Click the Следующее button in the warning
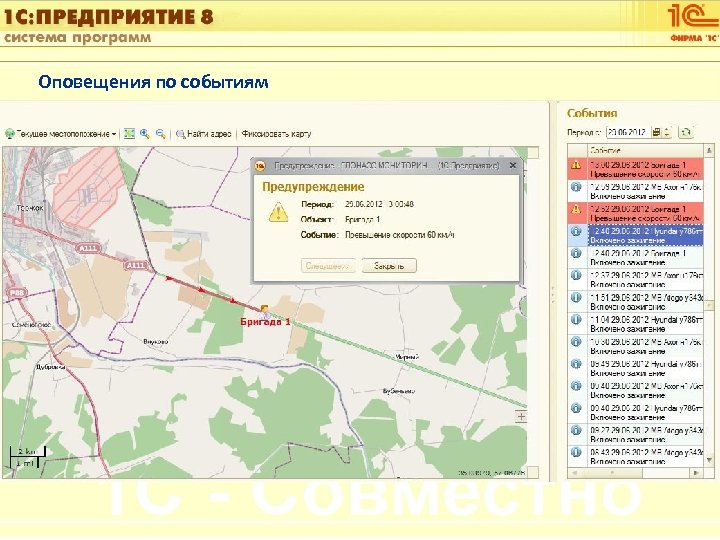This screenshot has width=720, height=540. coord(328,266)
